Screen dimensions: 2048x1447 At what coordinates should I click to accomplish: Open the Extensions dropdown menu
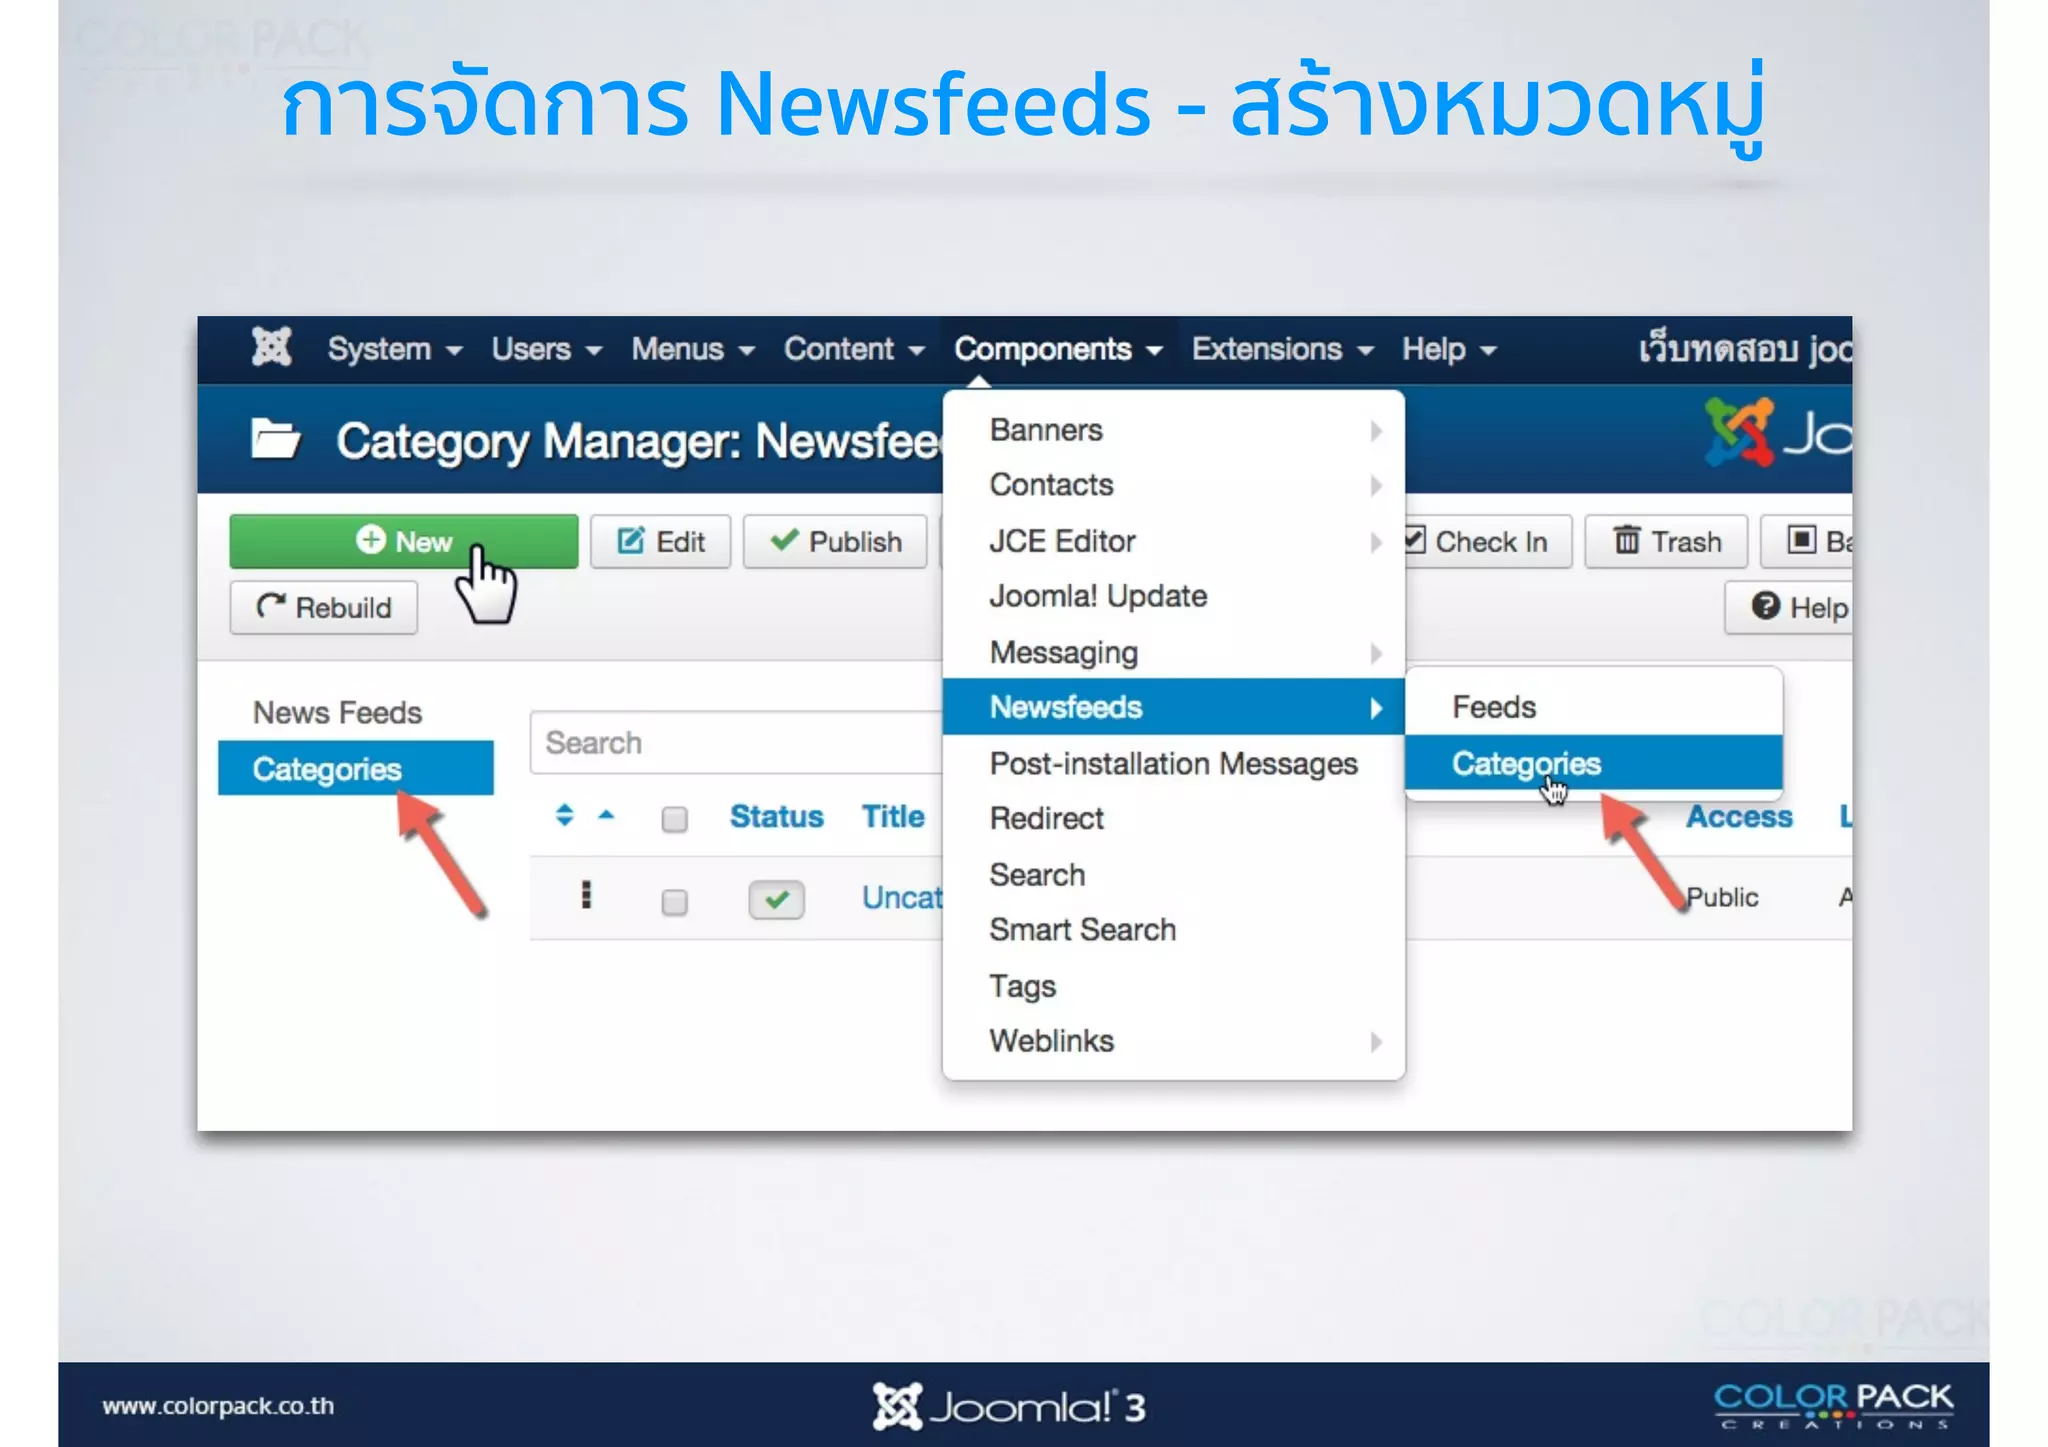[x=1282, y=349]
